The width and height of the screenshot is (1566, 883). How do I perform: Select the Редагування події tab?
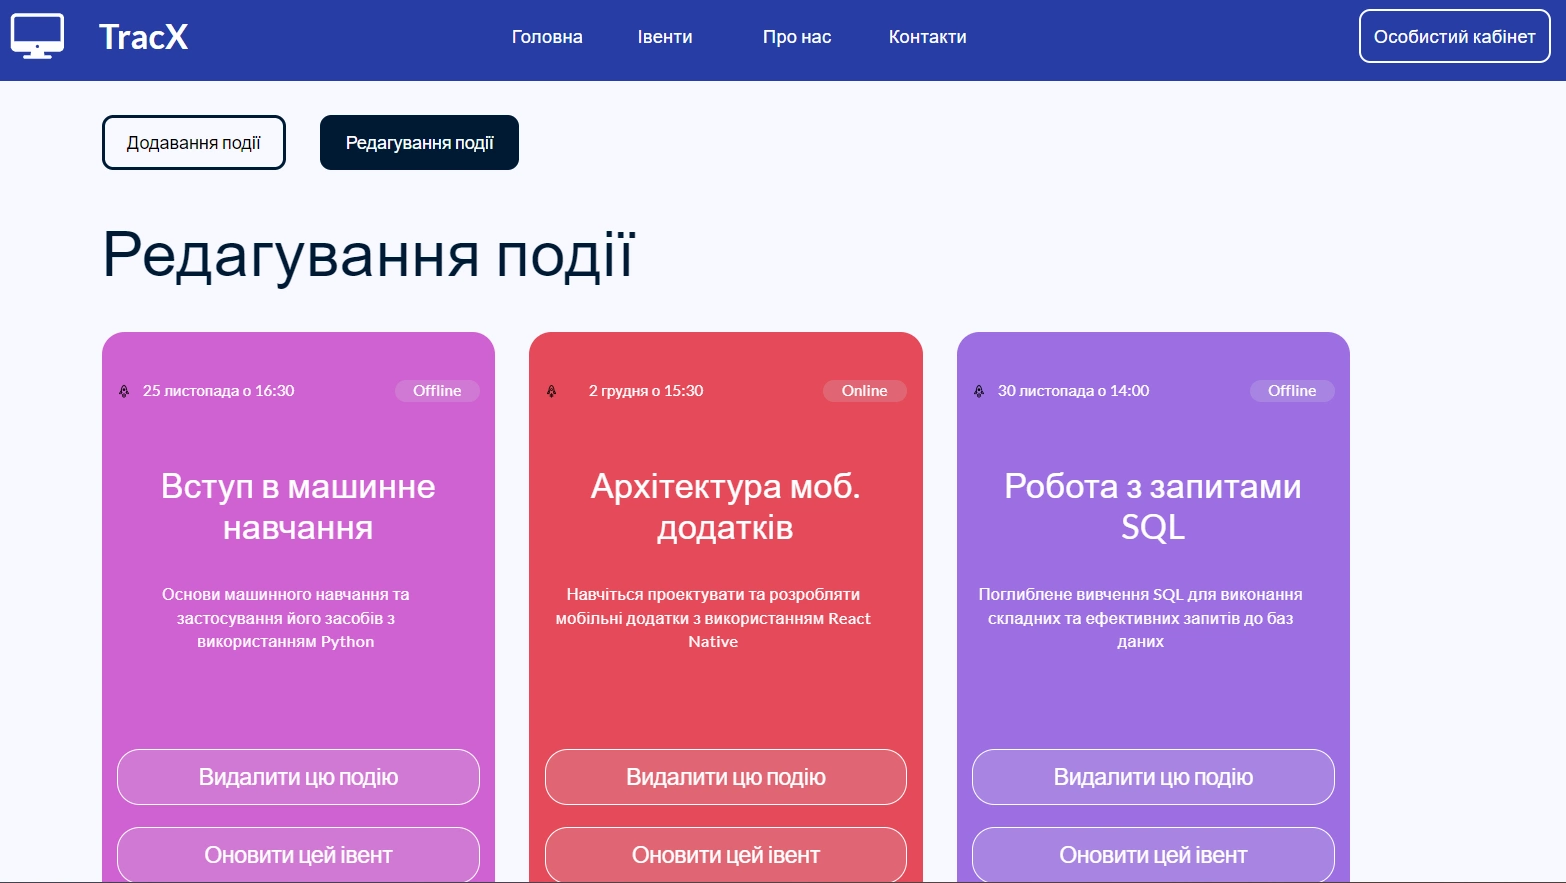(419, 142)
